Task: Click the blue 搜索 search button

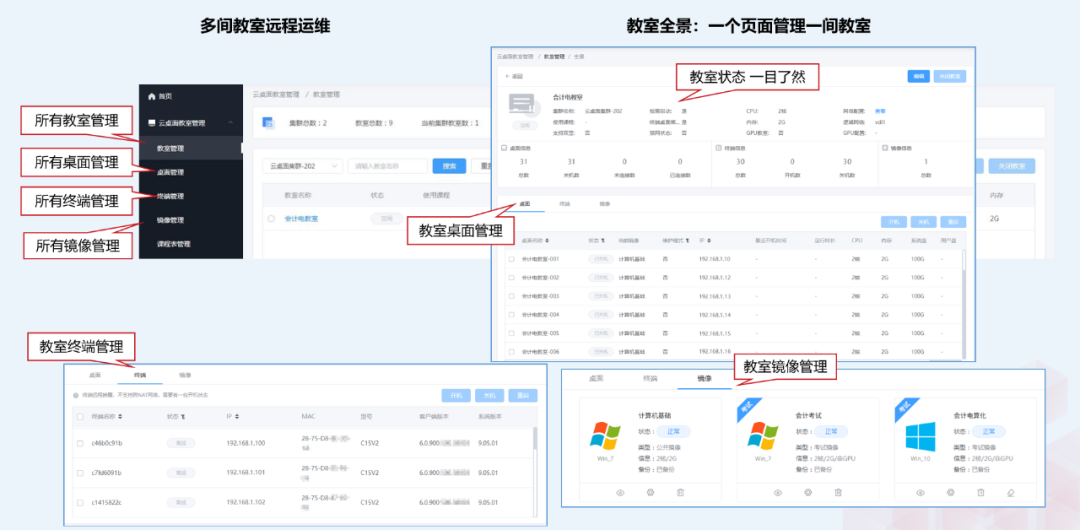Action: [x=449, y=166]
